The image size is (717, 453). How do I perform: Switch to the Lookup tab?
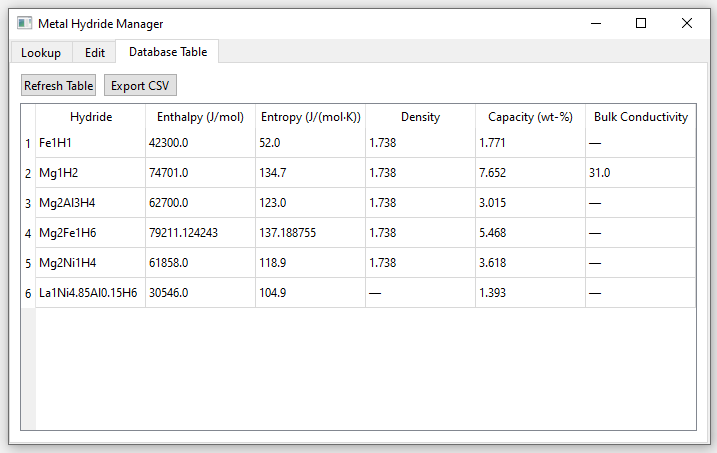coord(41,52)
